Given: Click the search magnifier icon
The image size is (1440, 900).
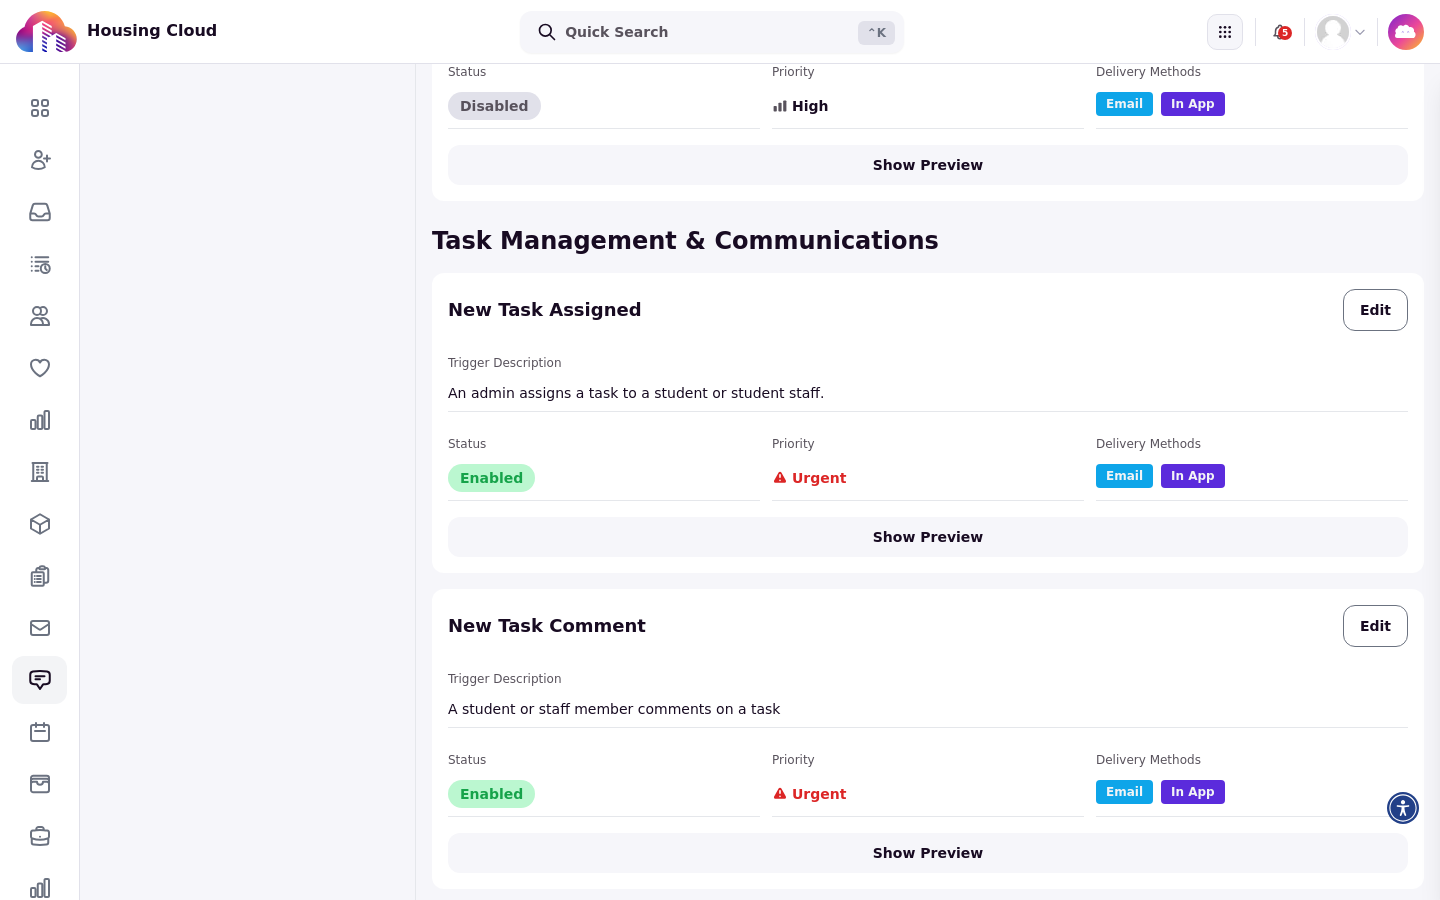Looking at the screenshot, I should click(x=547, y=32).
